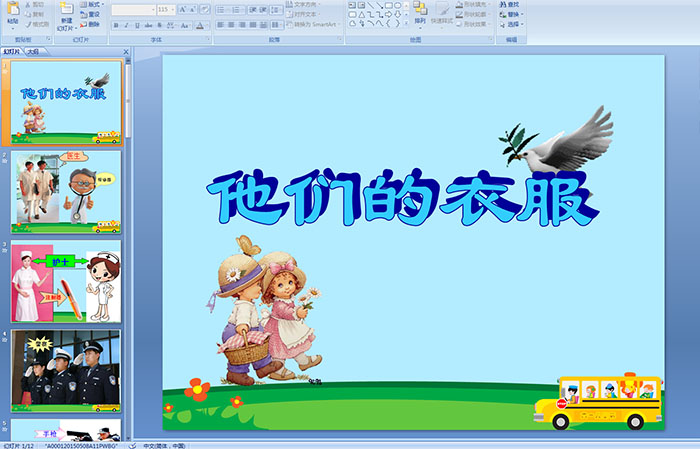Click the spell check icon in status bar
The height and width of the screenshot is (449, 700).
[132, 445]
